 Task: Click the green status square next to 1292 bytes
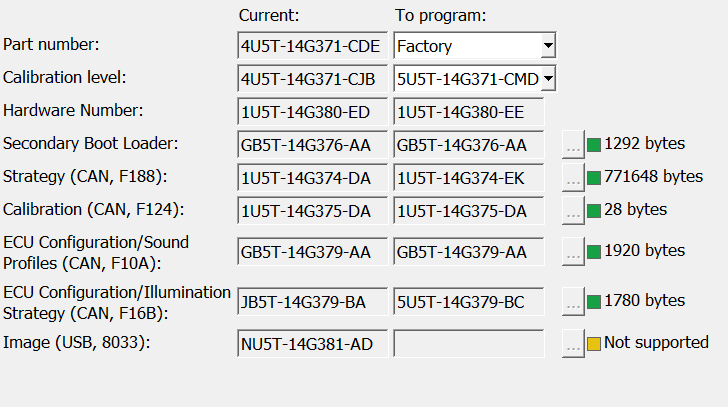[594, 145]
